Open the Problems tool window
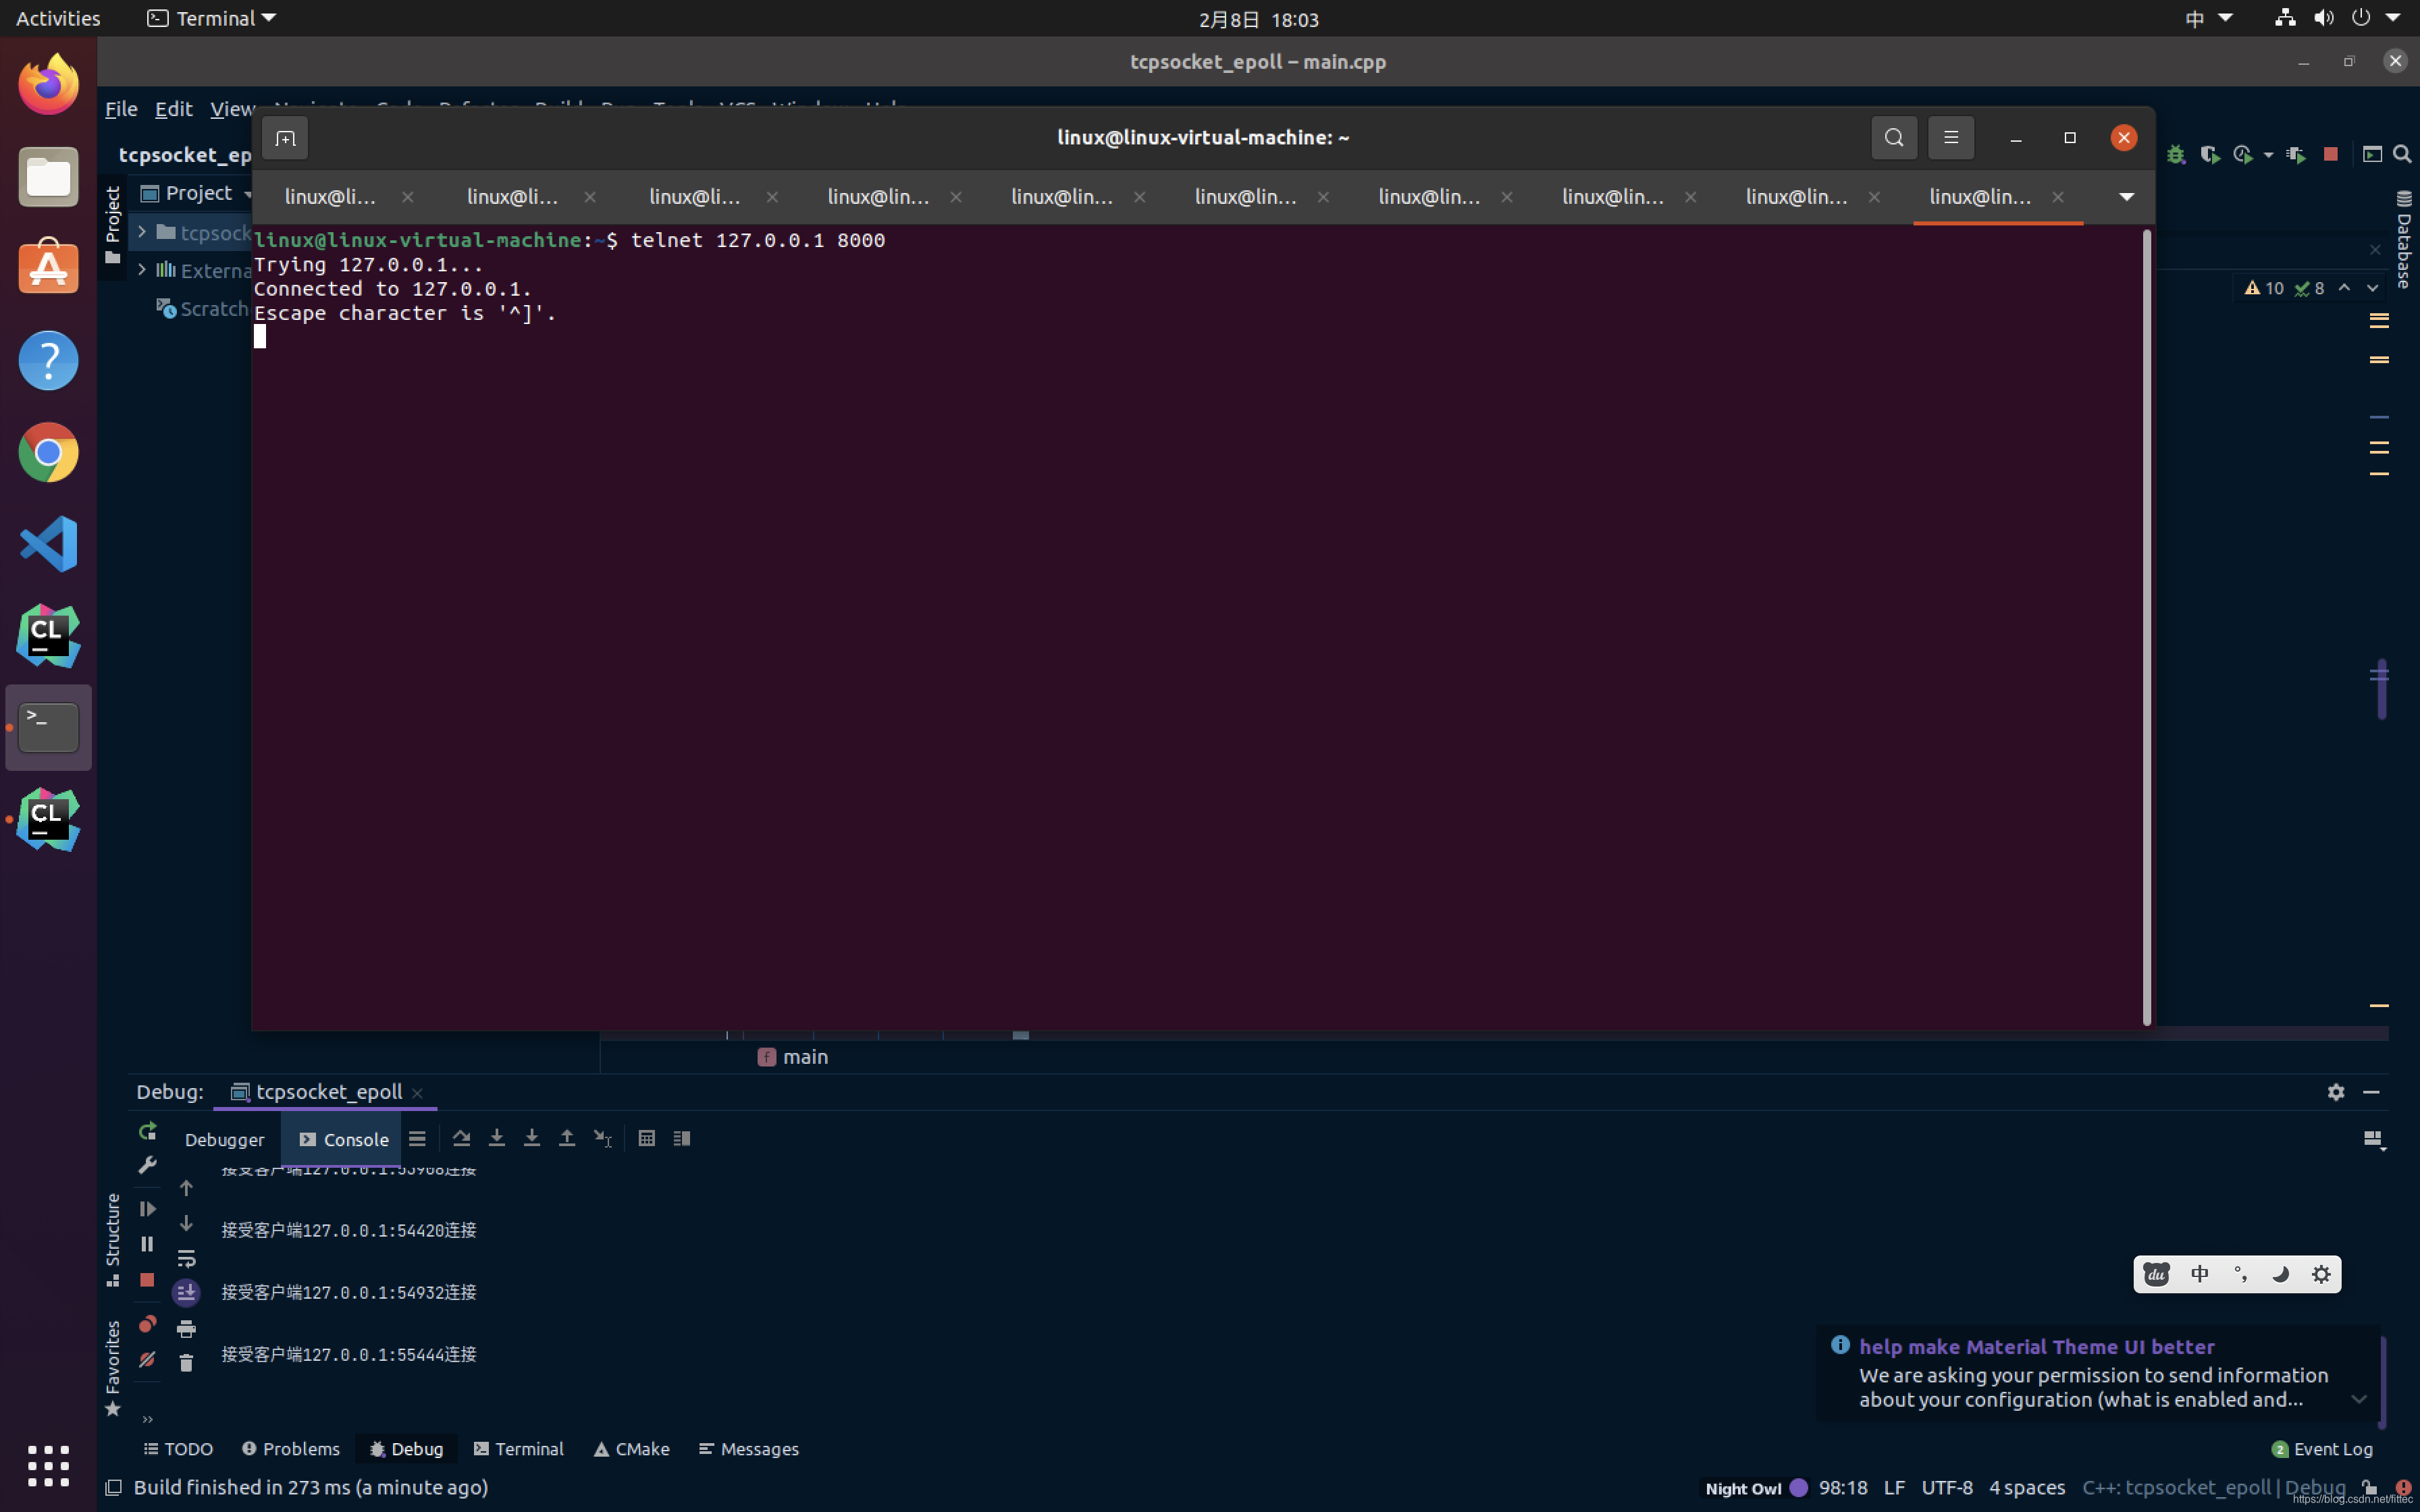2420x1512 pixels. tap(291, 1449)
